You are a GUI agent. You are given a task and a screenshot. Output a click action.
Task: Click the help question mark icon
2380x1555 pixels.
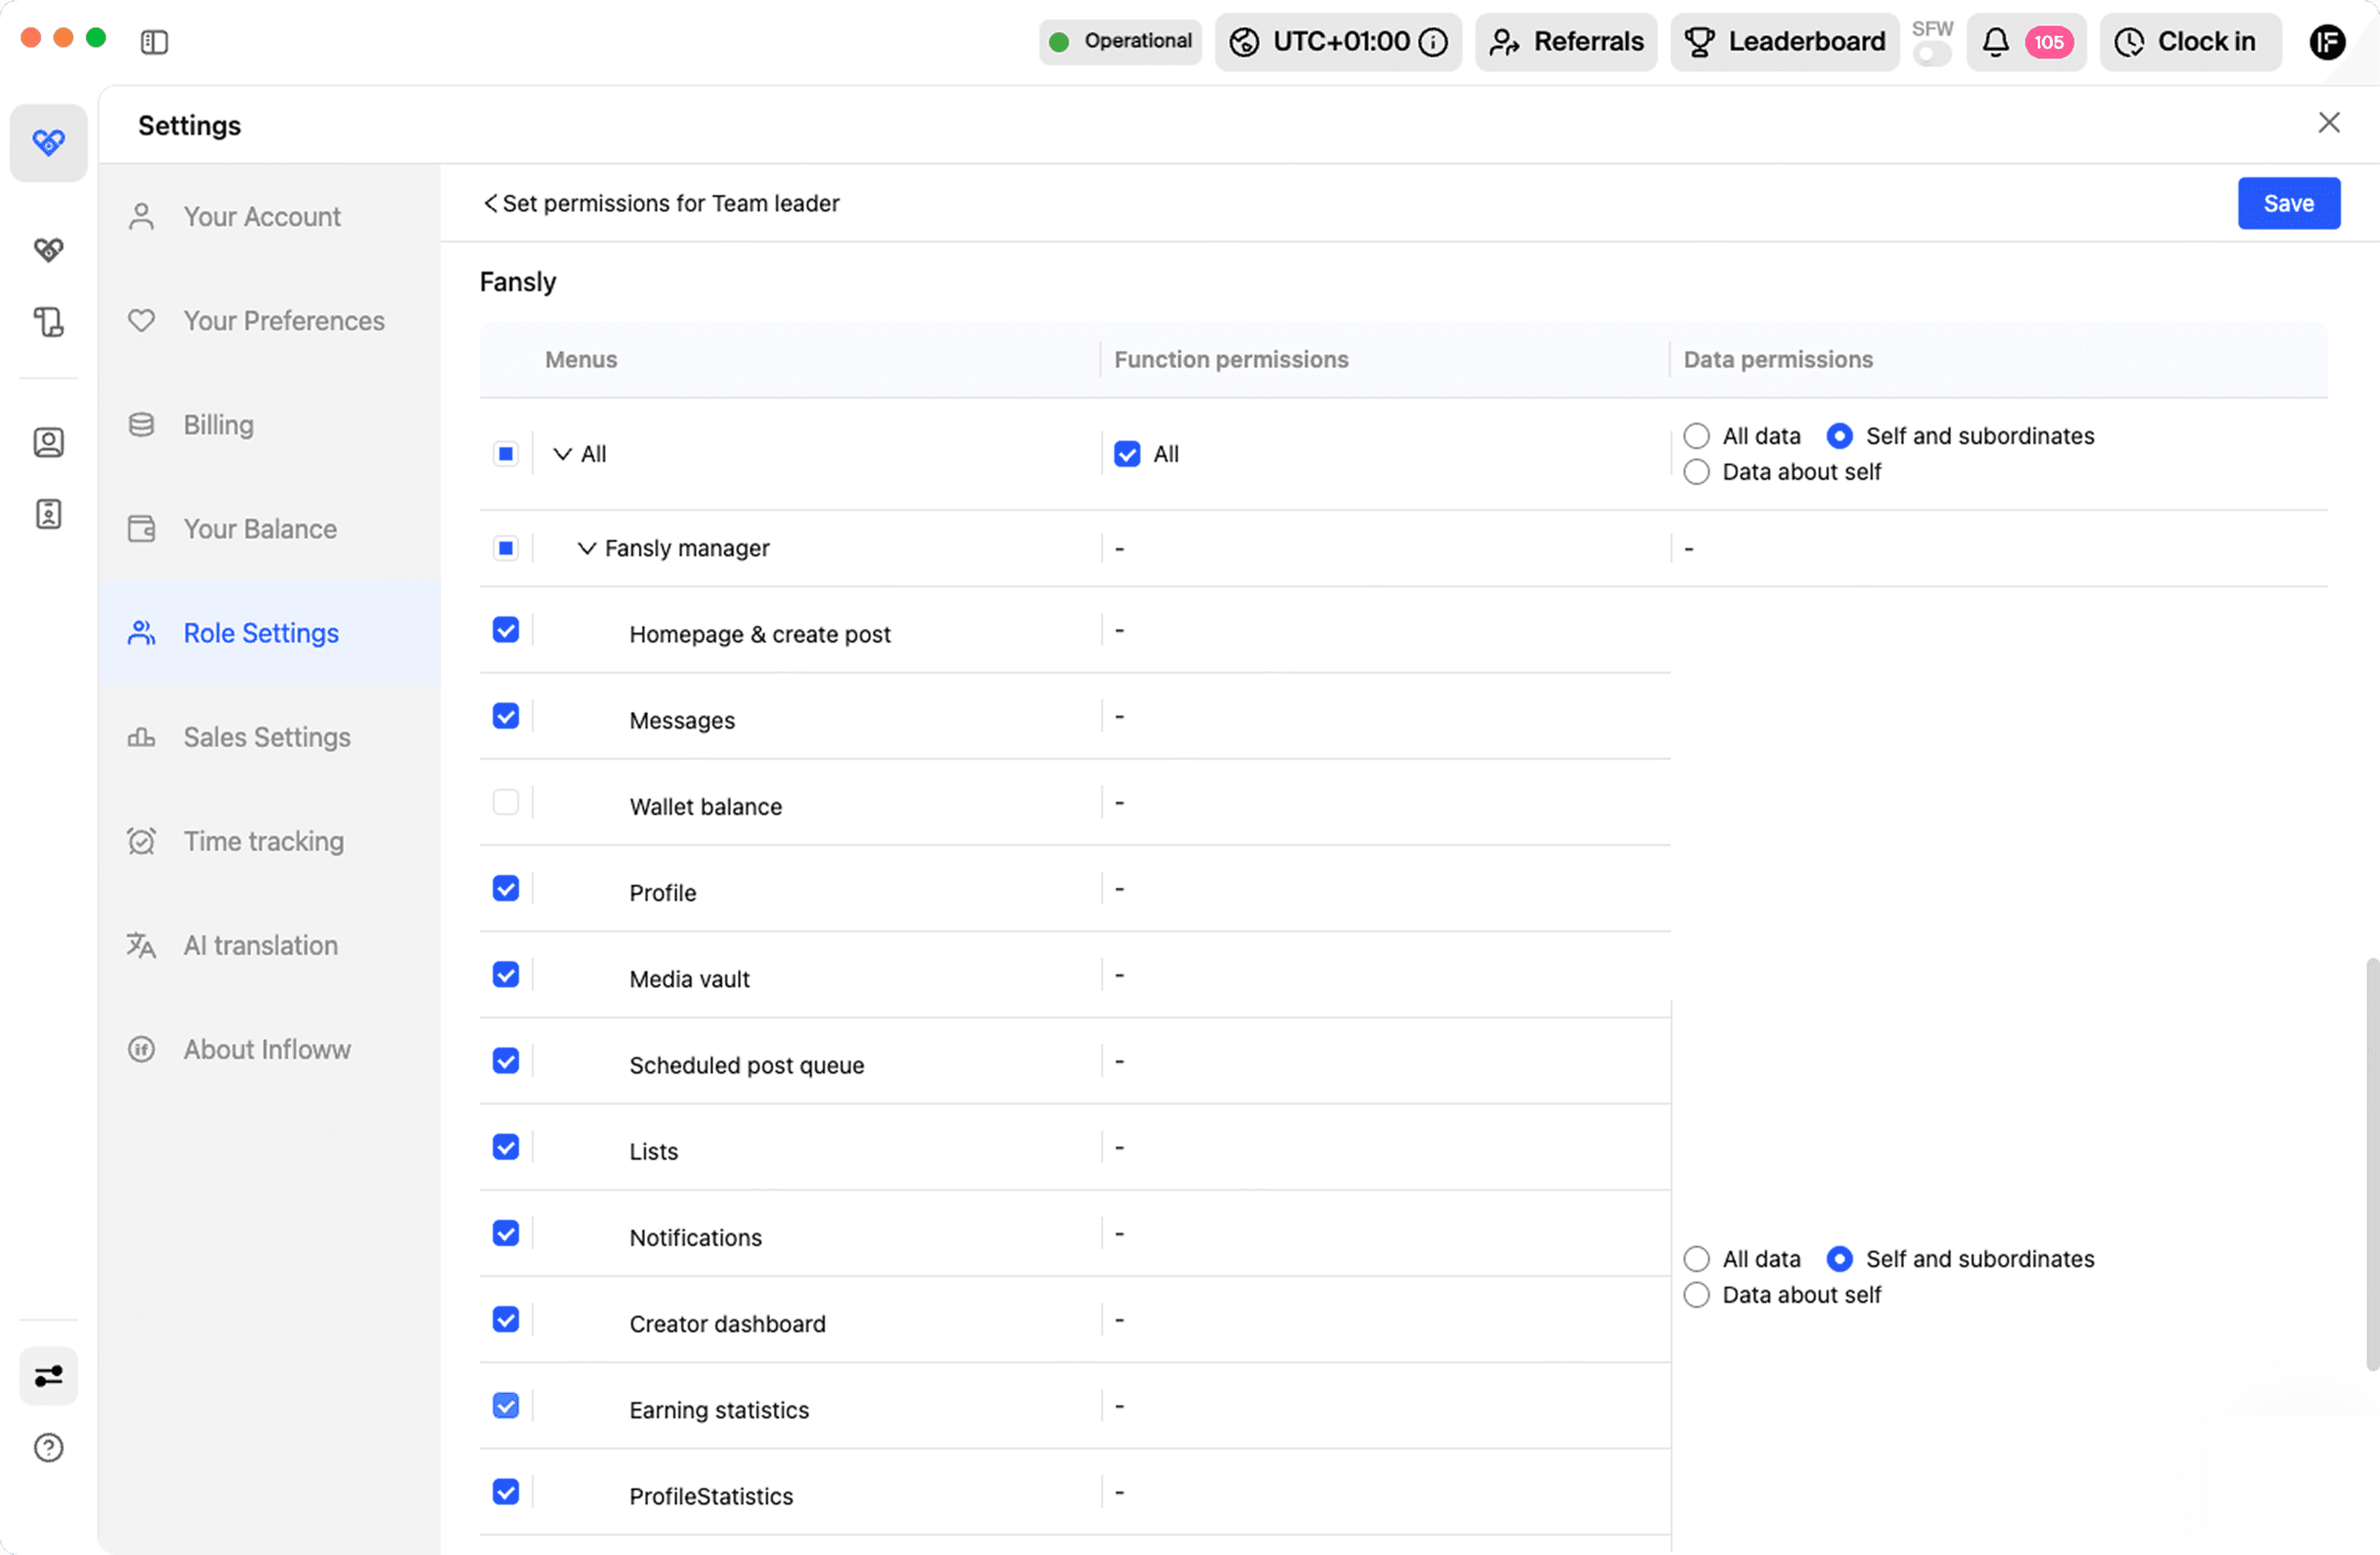coord(48,1447)
